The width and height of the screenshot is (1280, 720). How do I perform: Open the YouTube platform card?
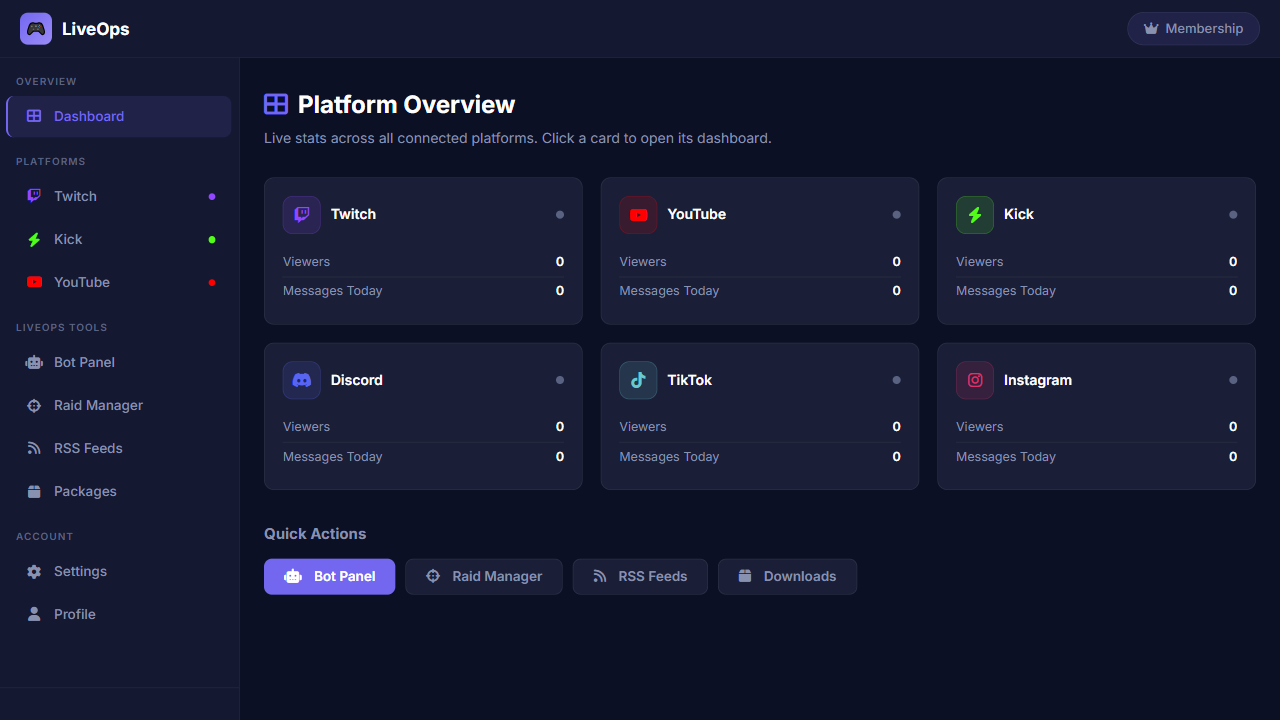point(760,251)
